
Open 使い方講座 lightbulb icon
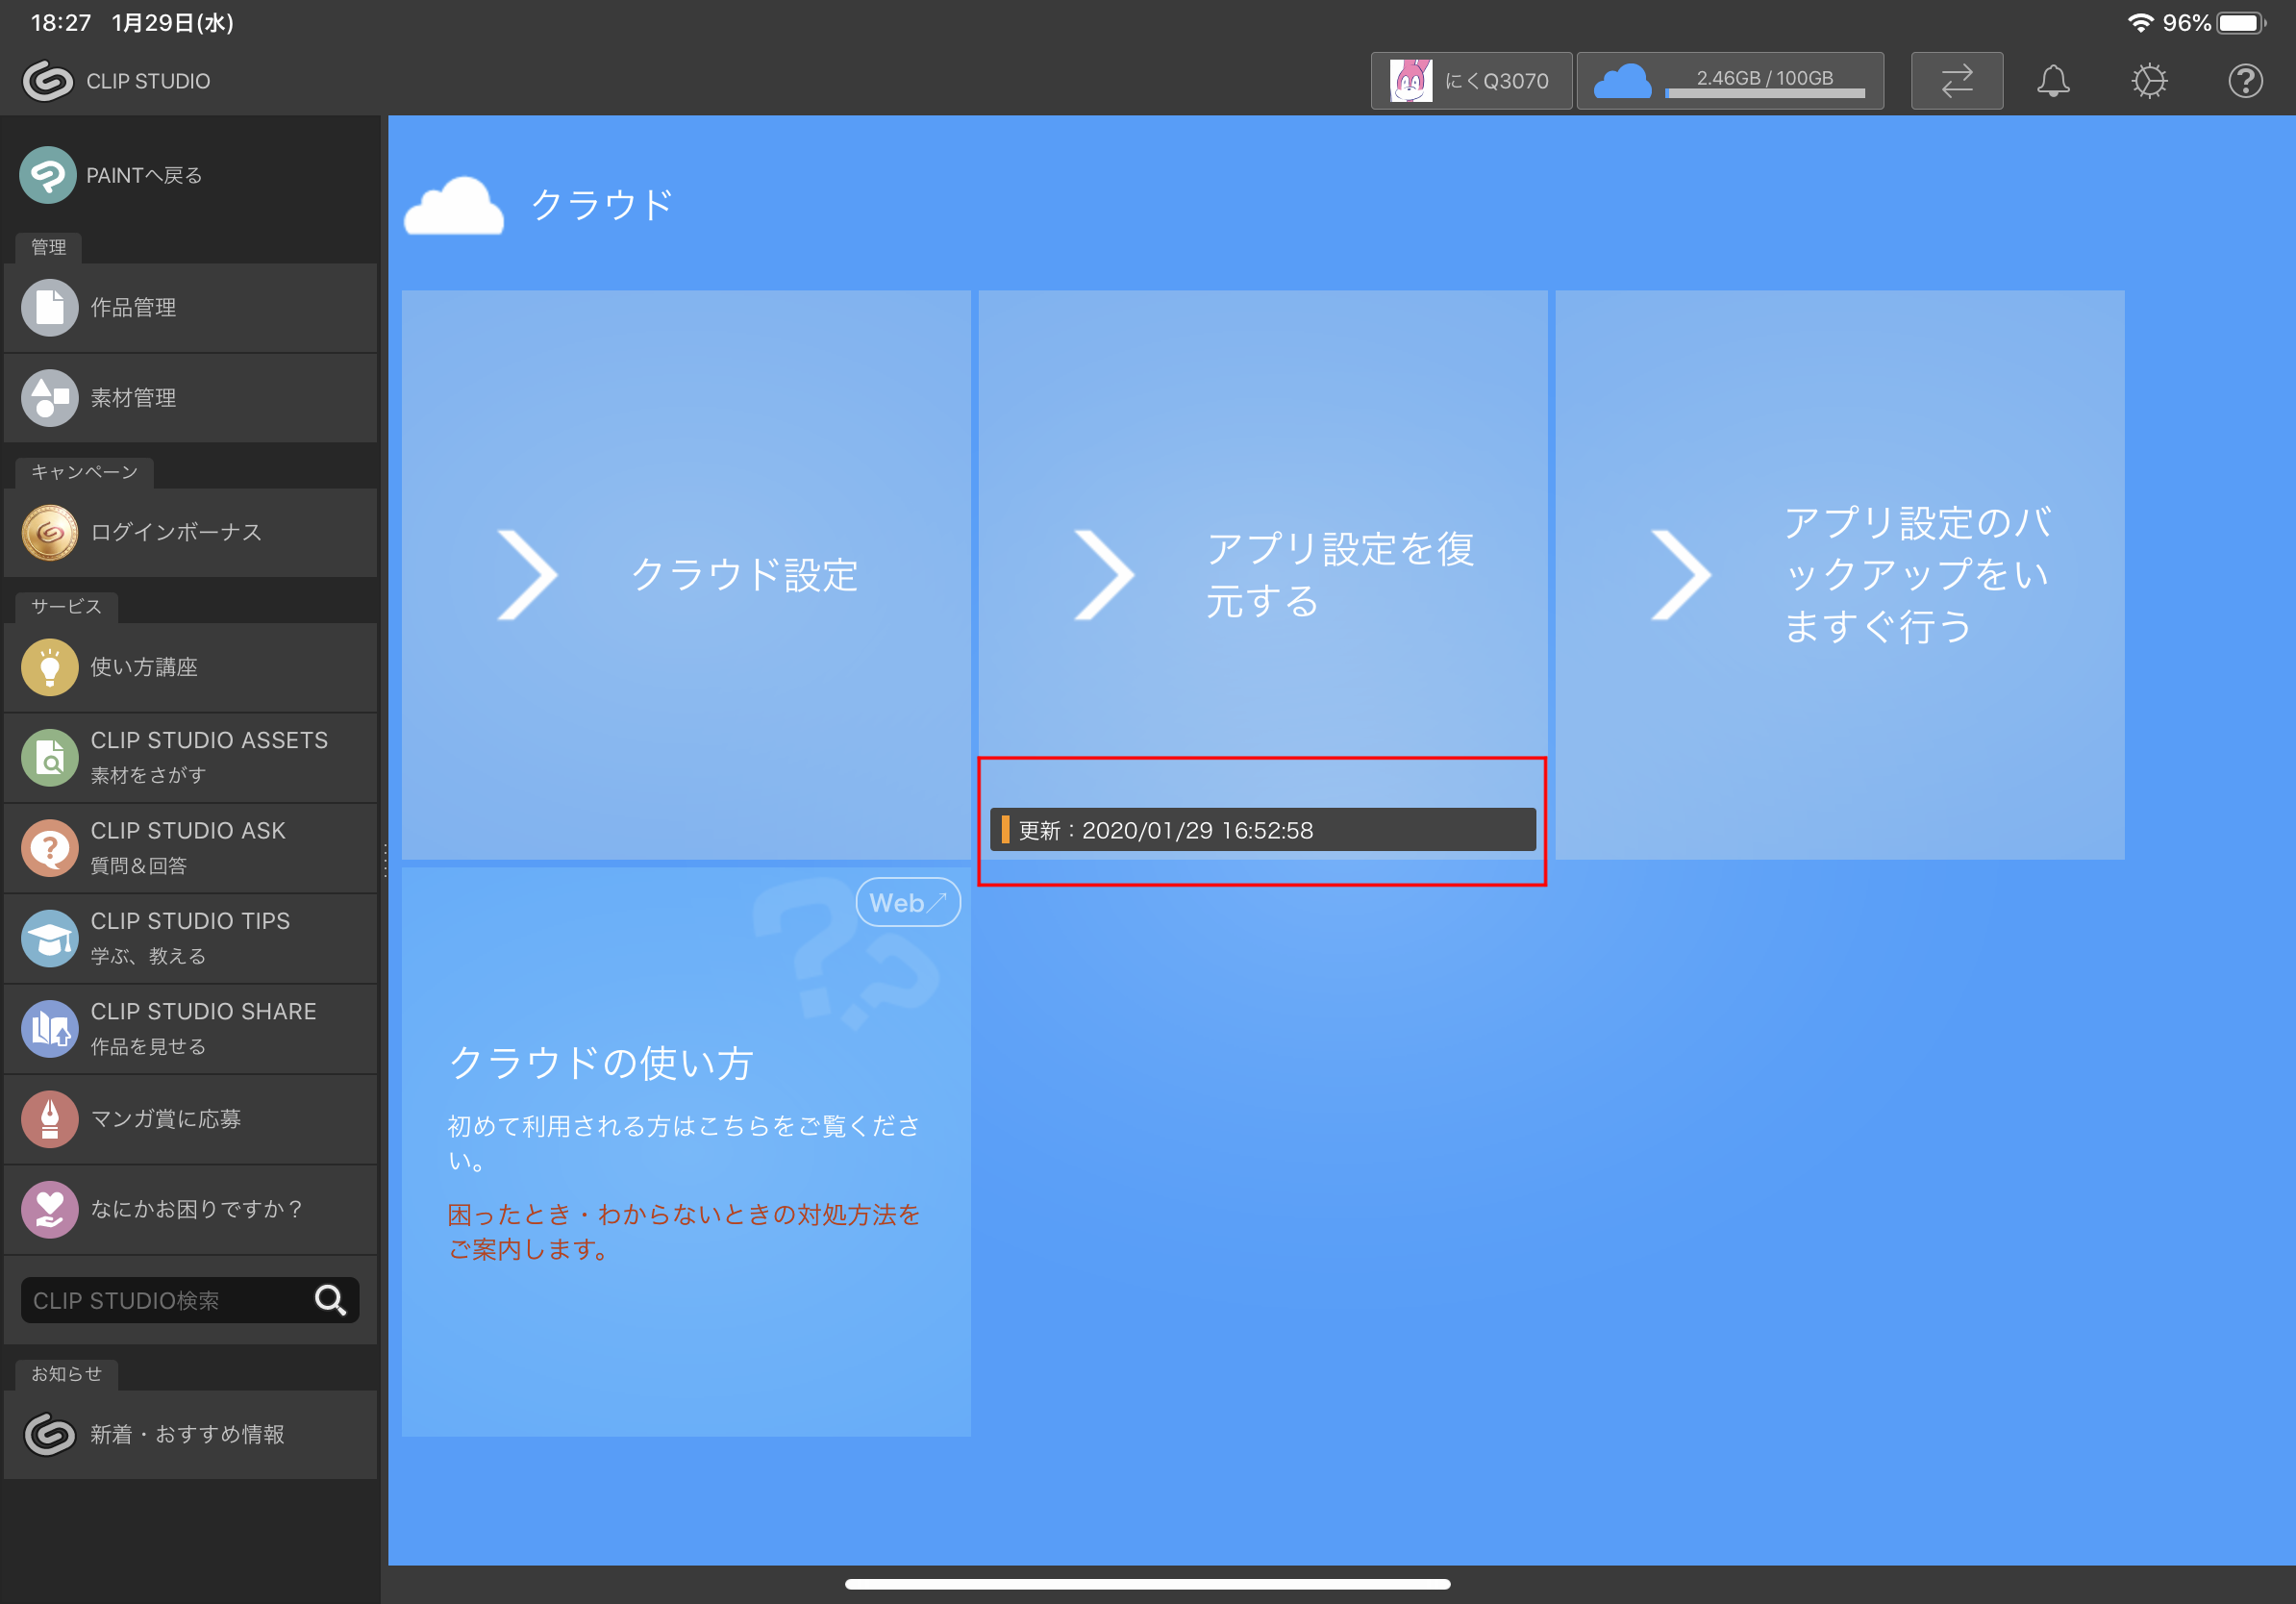[49, 667]
